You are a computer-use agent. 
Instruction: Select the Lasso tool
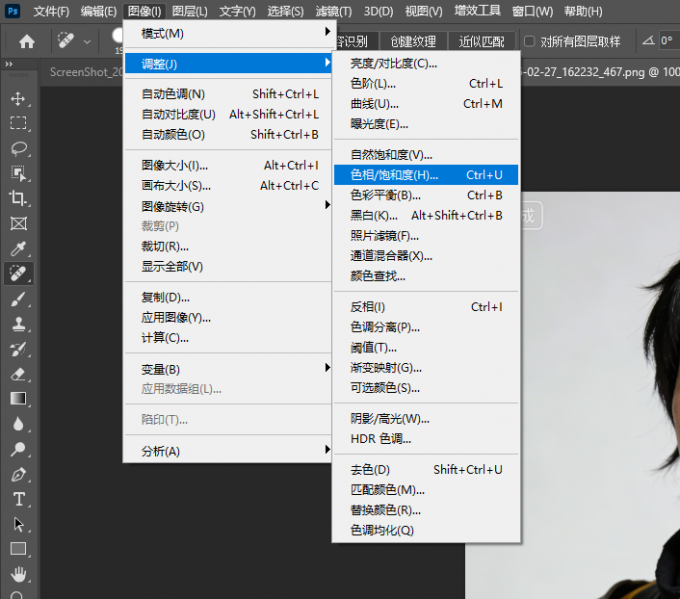click(x=18, y=148)
